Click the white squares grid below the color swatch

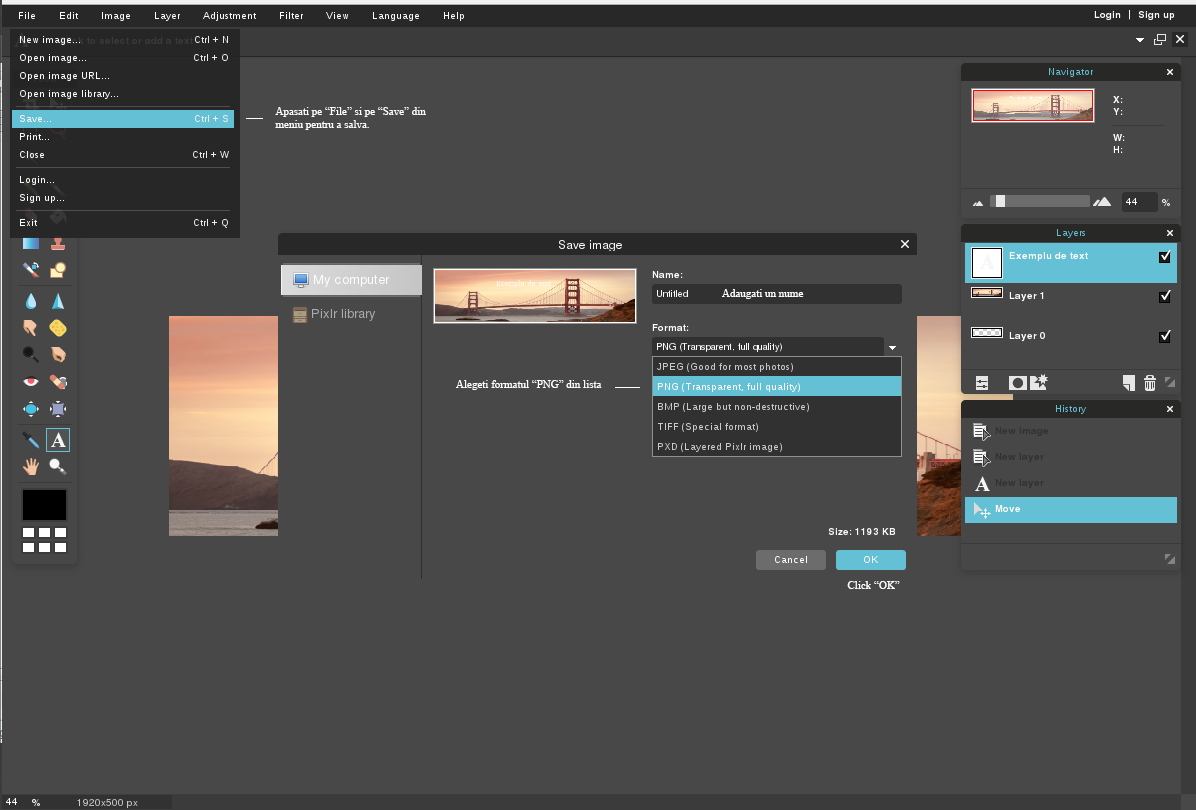point(44,540)
